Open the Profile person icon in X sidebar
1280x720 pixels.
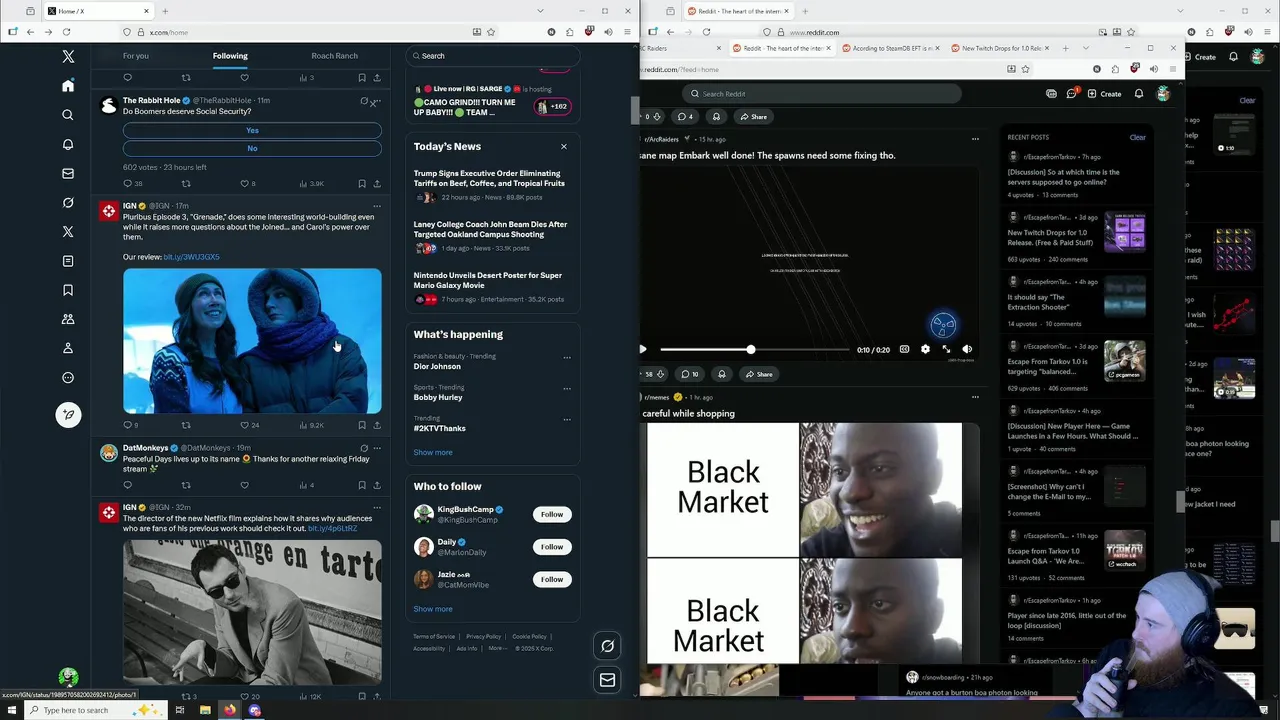click(68, 348)
